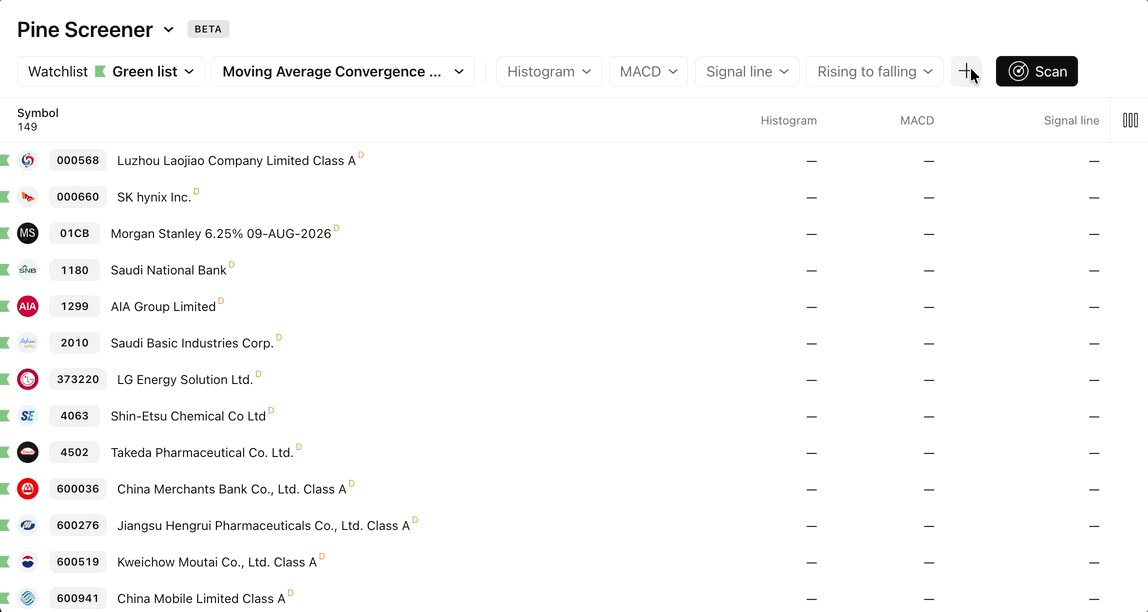This screenshot has height=612, width=1148.
Task: Click green flag on 000568 row
Action: click(x=4, y=160)
